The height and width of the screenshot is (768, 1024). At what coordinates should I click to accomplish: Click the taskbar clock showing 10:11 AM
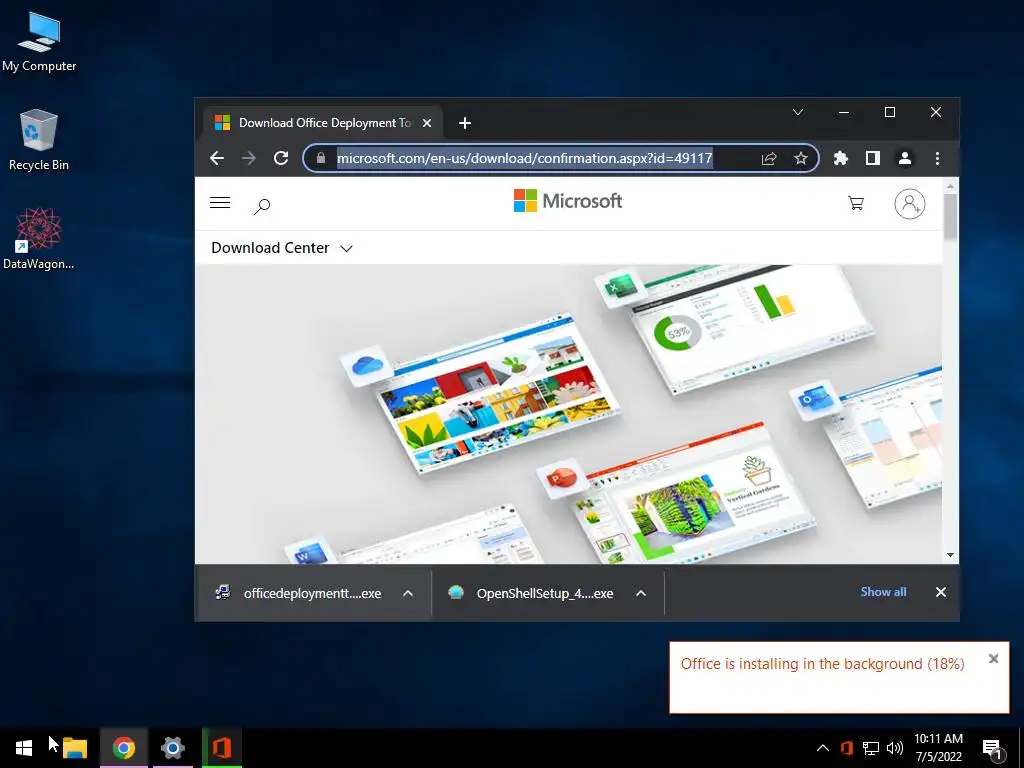pyautogui.click(x=938, y=748)
